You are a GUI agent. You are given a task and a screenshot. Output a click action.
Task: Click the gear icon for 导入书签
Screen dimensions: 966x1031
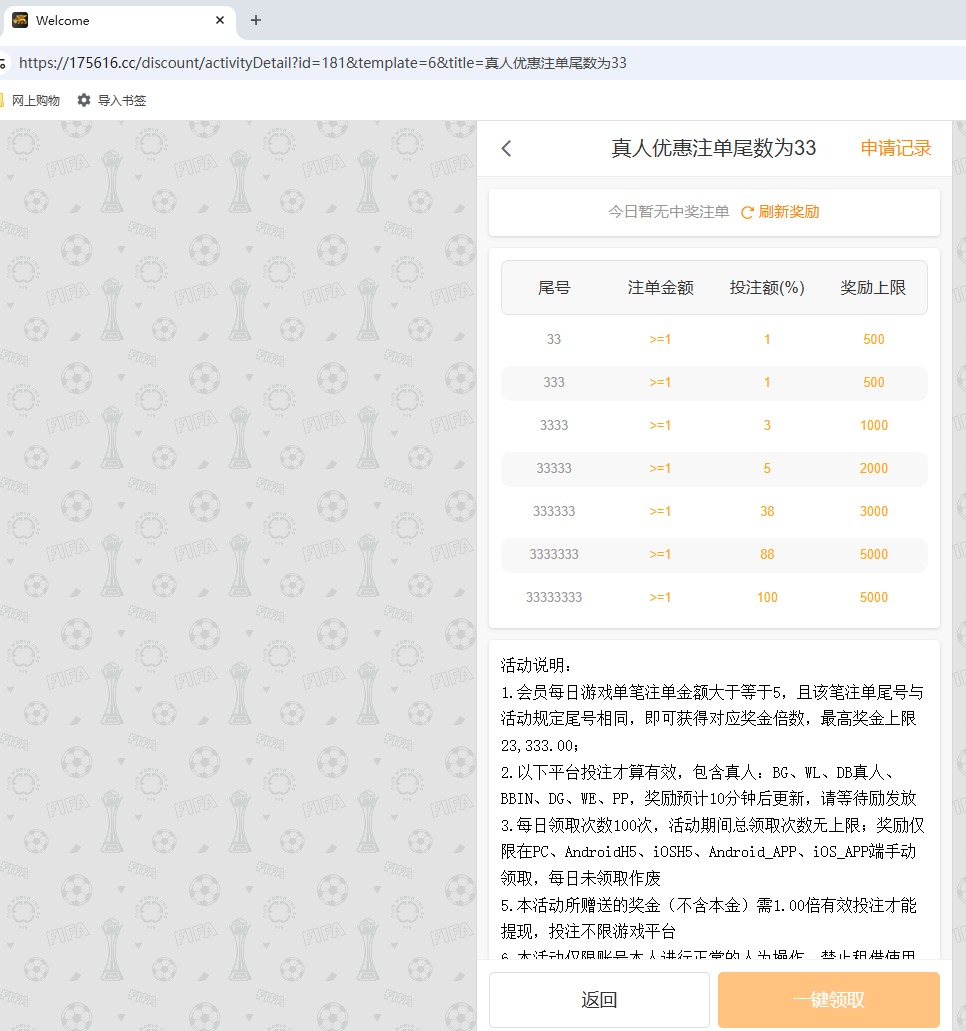click(x=84, y=100)
